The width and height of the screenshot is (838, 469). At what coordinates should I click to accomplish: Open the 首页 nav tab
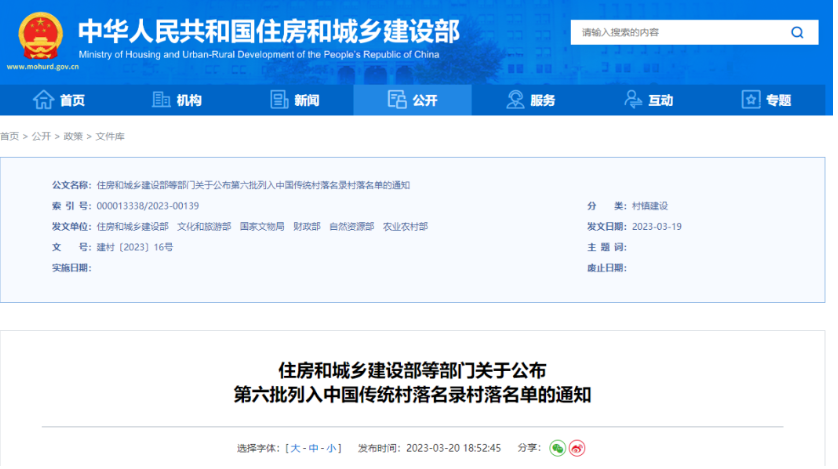tap(59, 100)
